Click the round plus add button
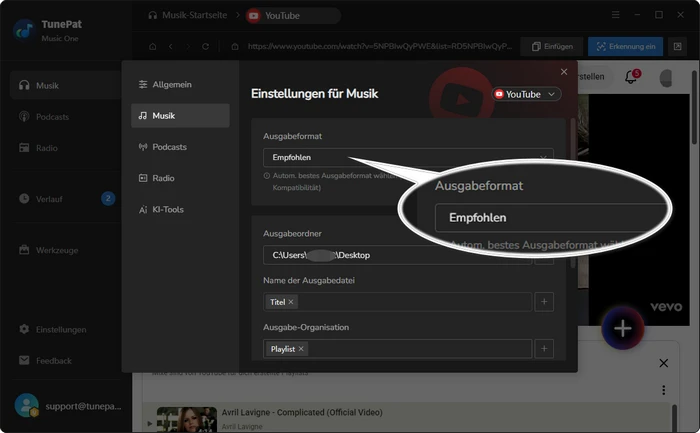This screenshot has width=700, height=433. (623, 329)
